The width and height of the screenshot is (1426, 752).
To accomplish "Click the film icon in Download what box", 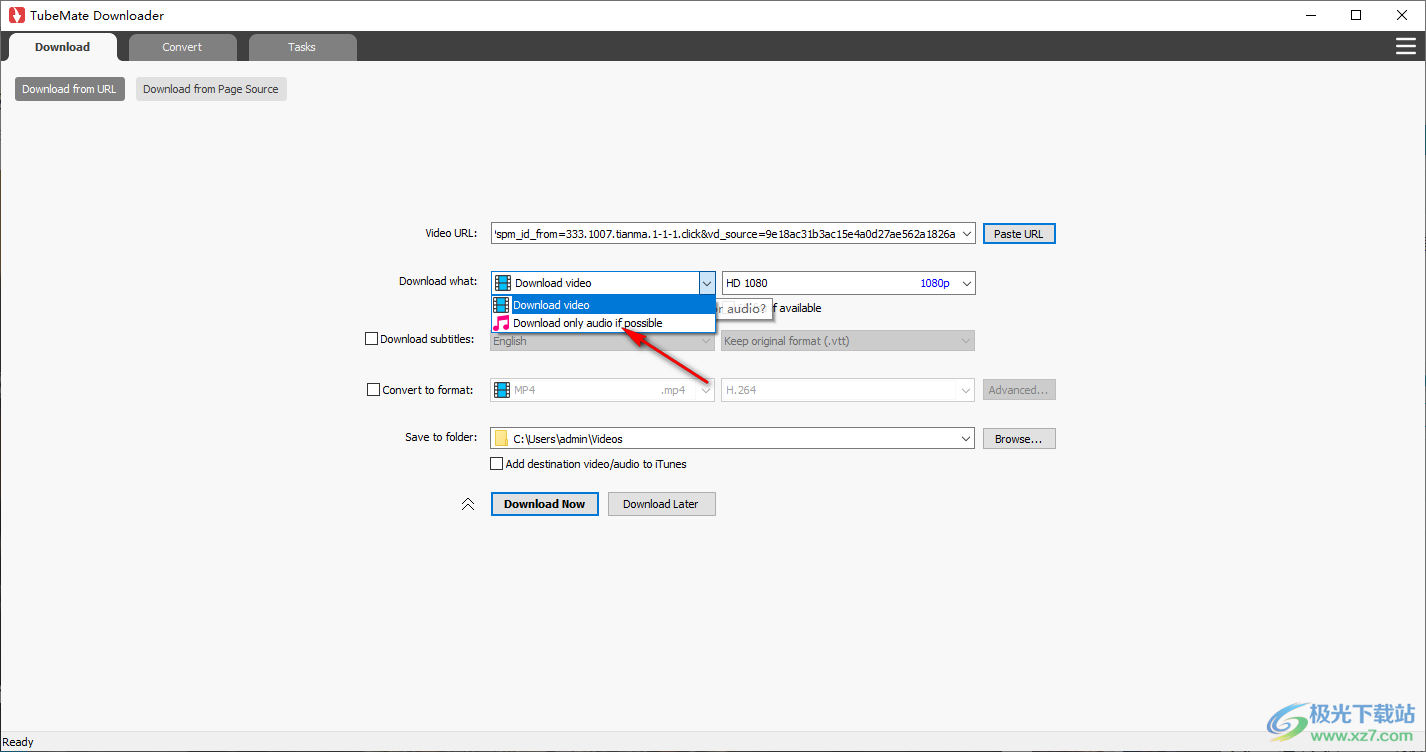I will point(503,283).
